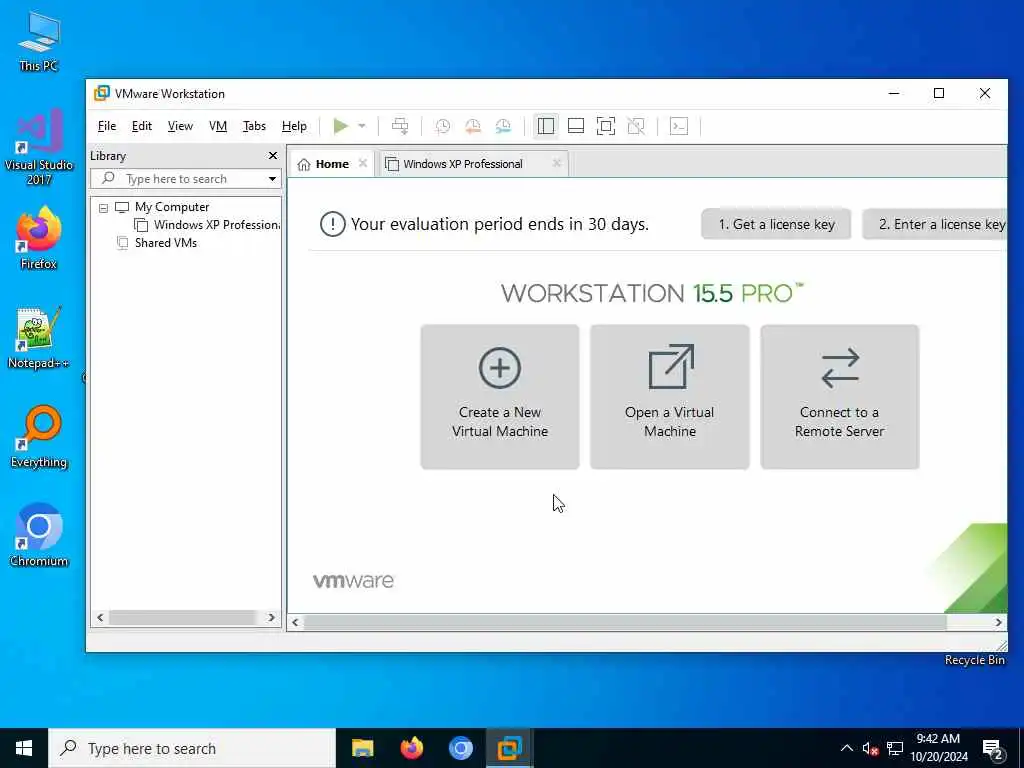The height and width of the screenshot is (768, 1024).
Task: Open the Edit menu
Action: (x=142, y=126)
